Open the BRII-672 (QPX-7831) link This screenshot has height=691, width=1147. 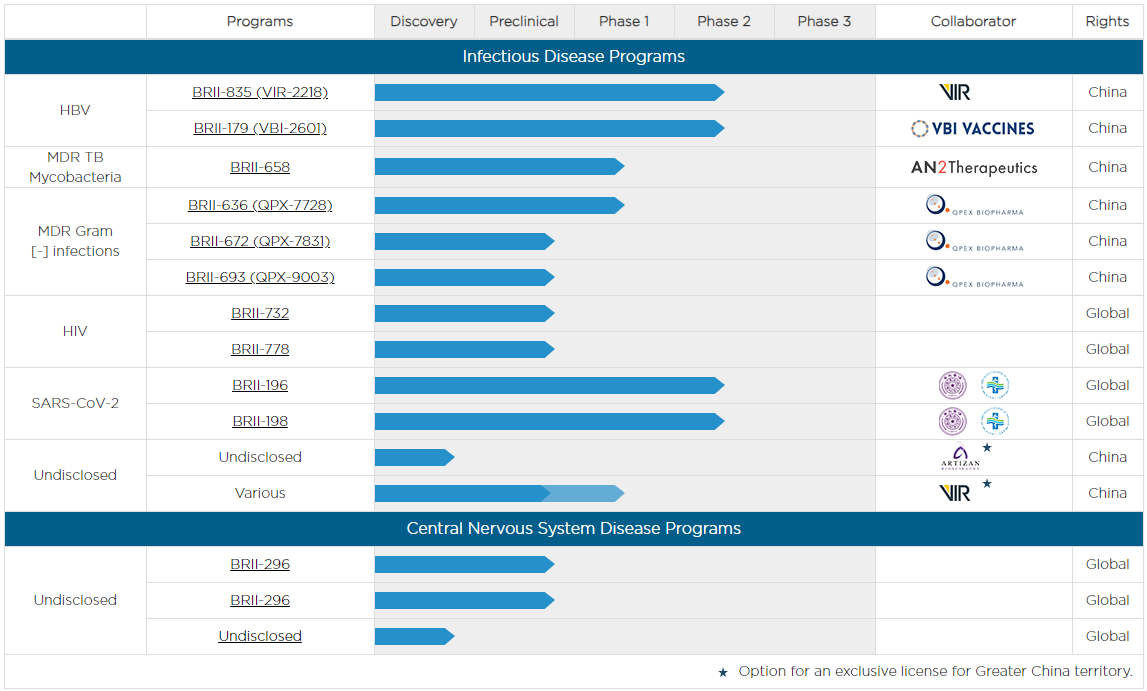click(x=260, y=241)
